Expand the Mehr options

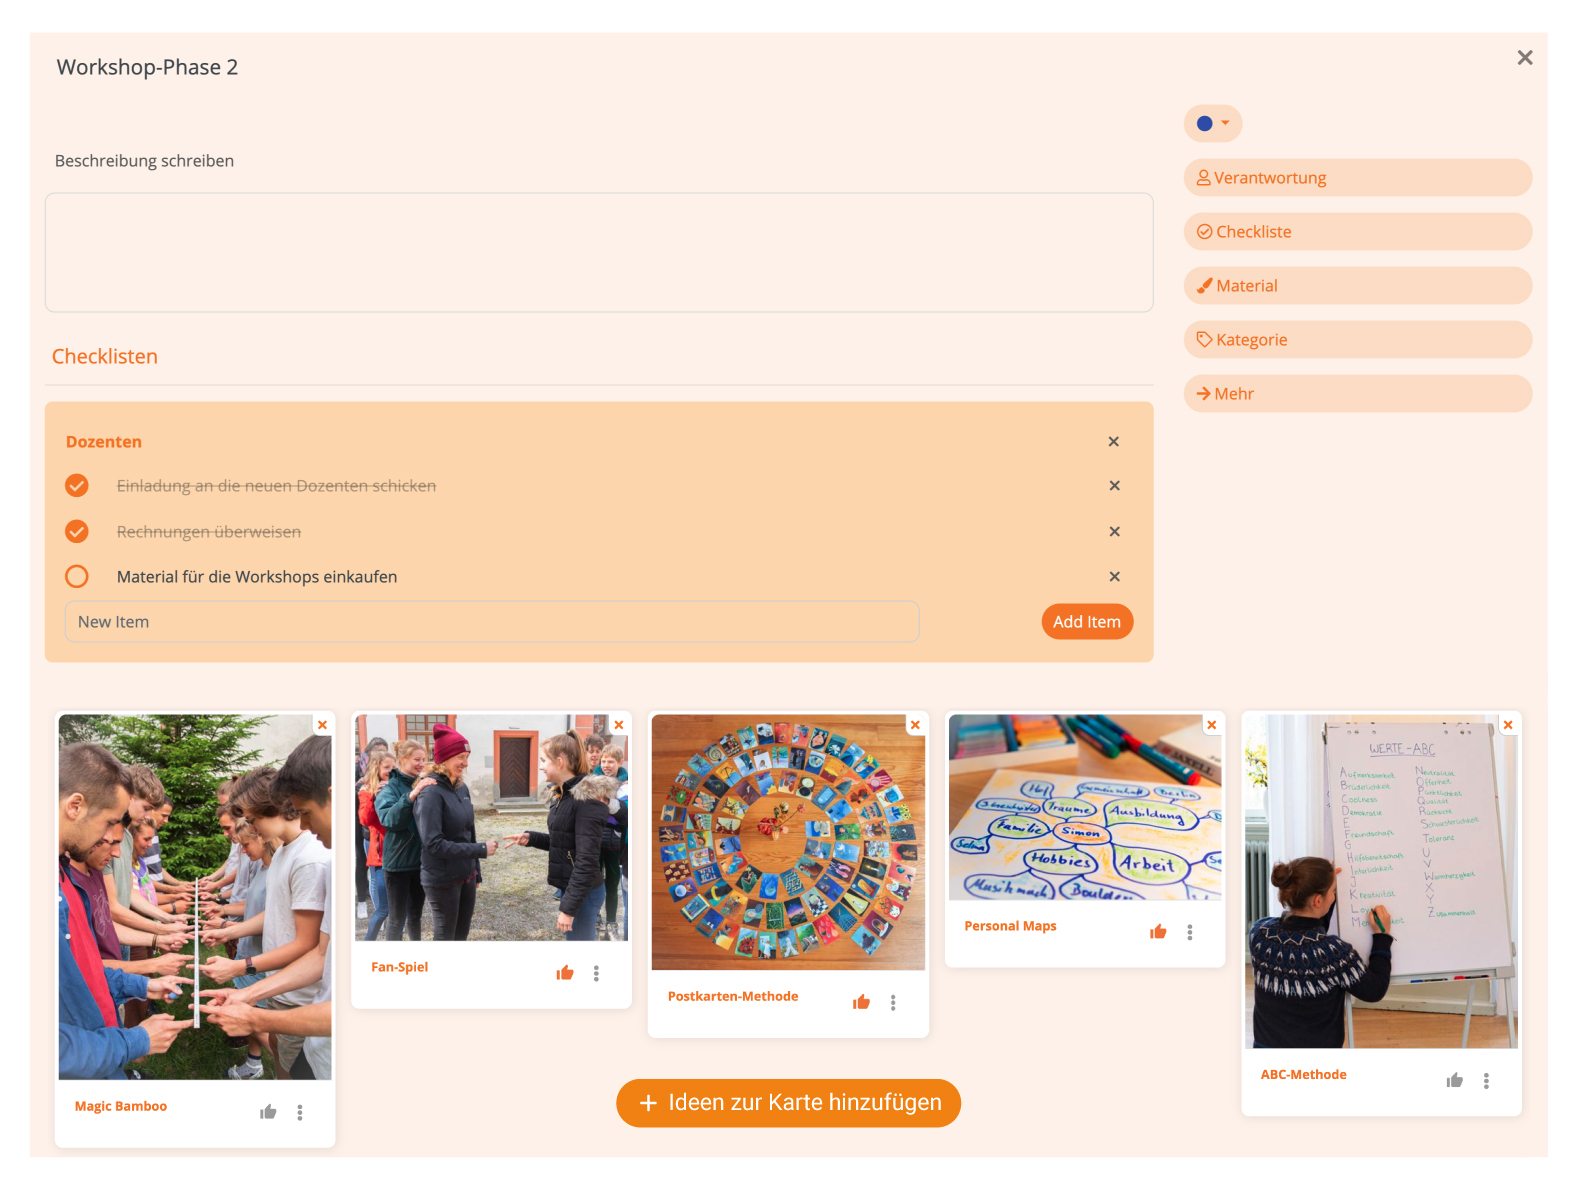click(x=1357, y=393)
